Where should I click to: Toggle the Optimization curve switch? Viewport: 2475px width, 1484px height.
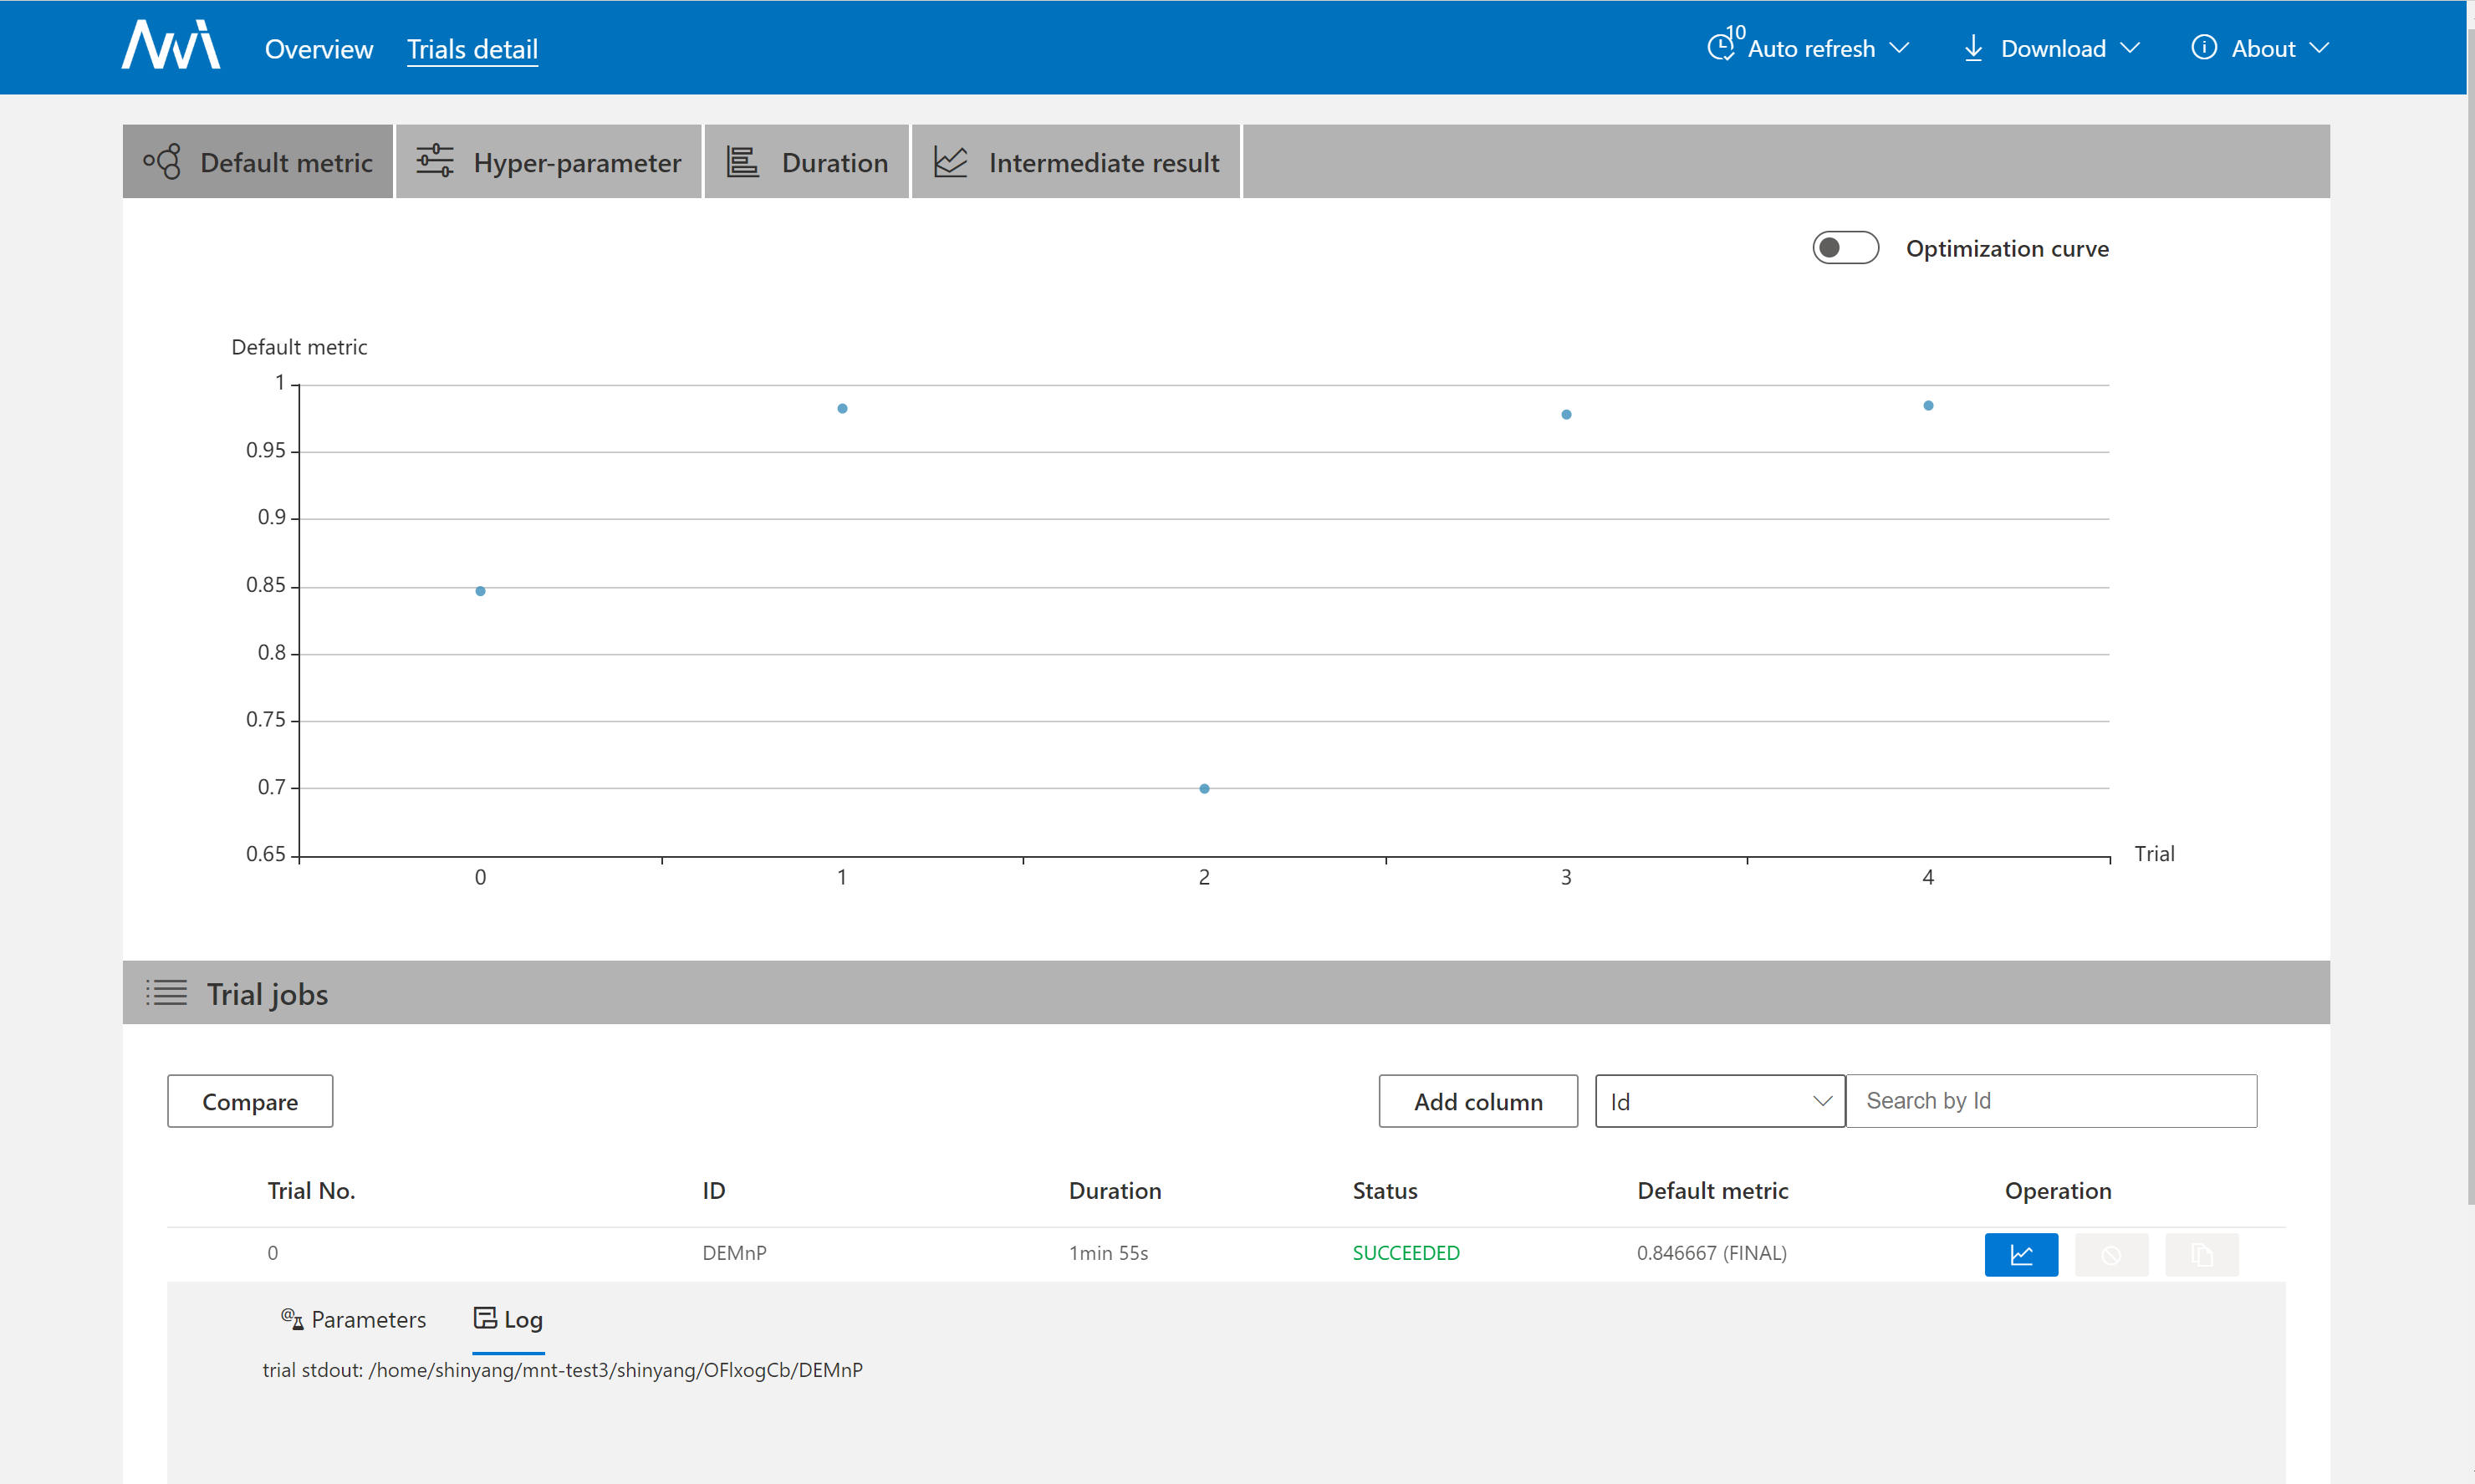1845,248
